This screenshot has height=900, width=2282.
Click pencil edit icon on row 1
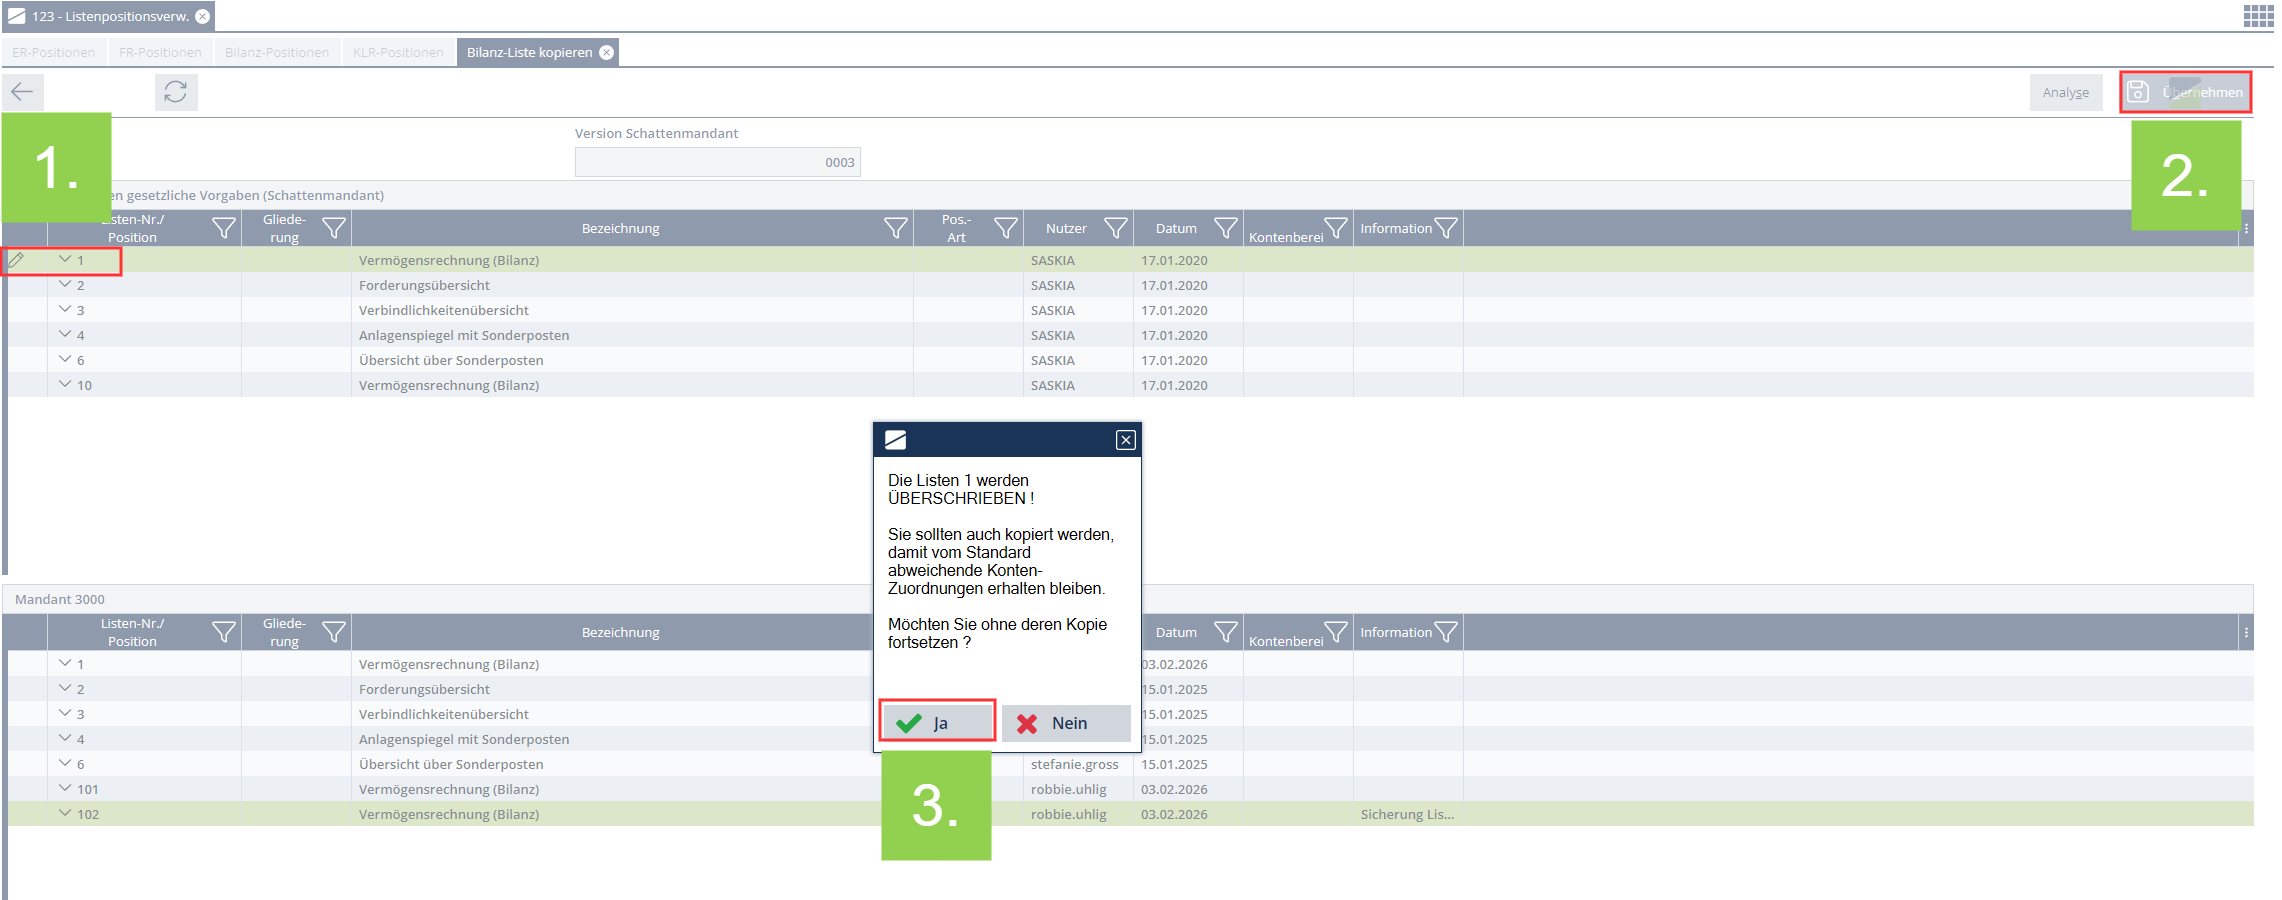tap(16, 260)
